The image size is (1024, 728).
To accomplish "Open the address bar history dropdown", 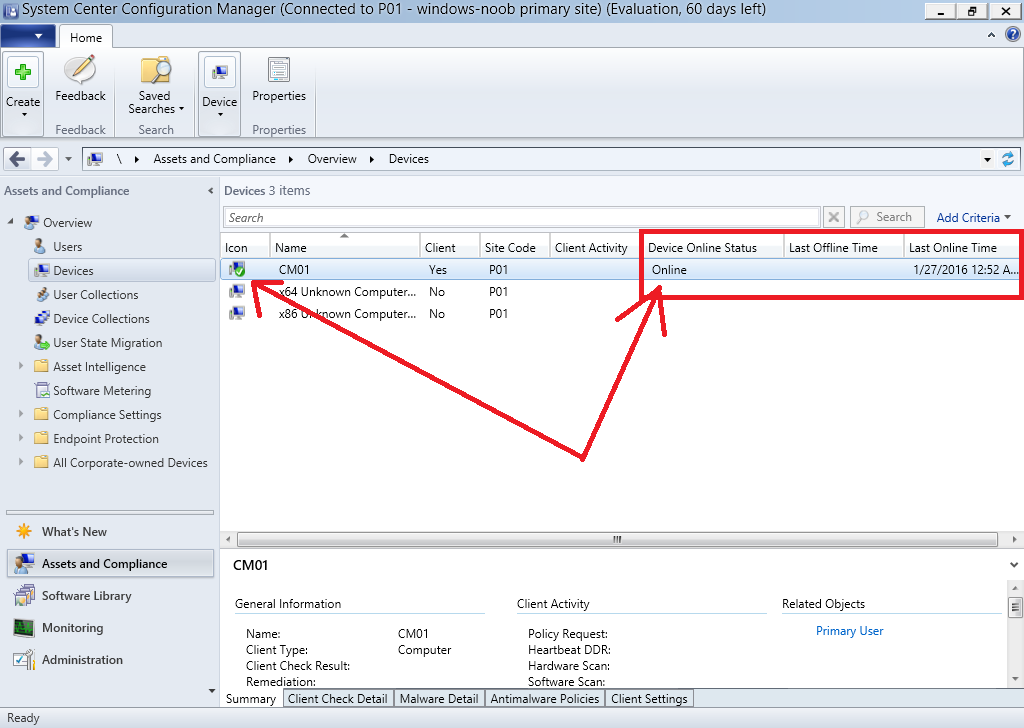I will 987,159.
